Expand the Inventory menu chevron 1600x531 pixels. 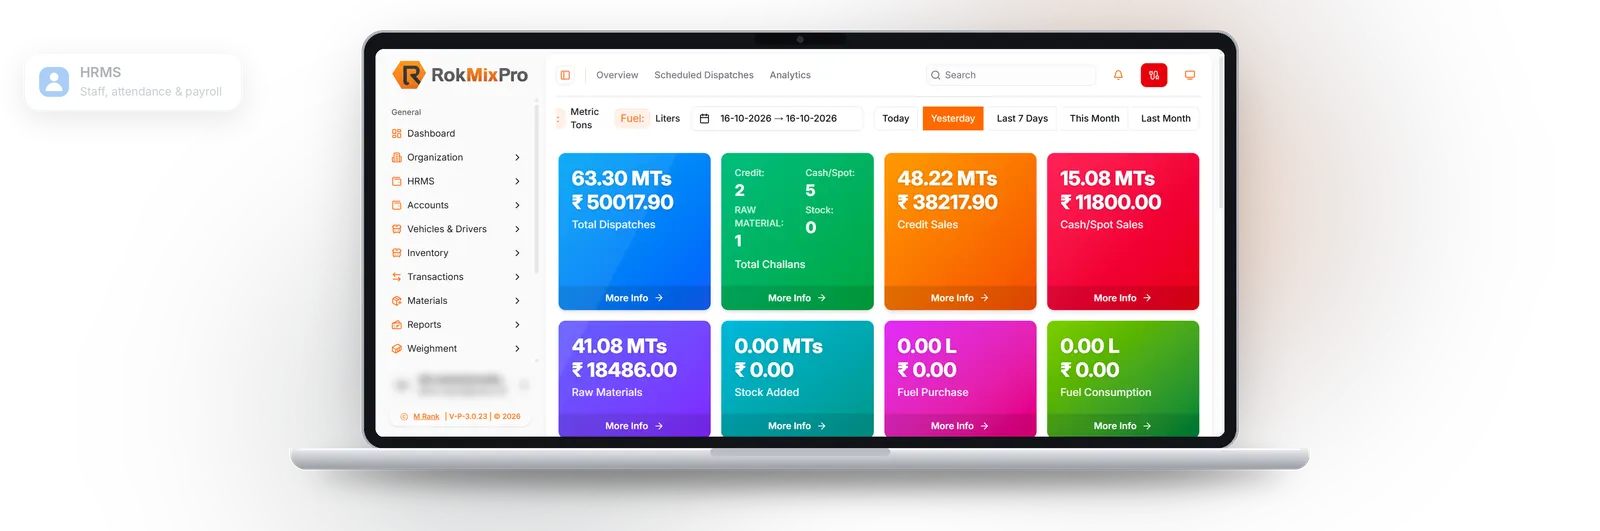[x=517, y=253]
